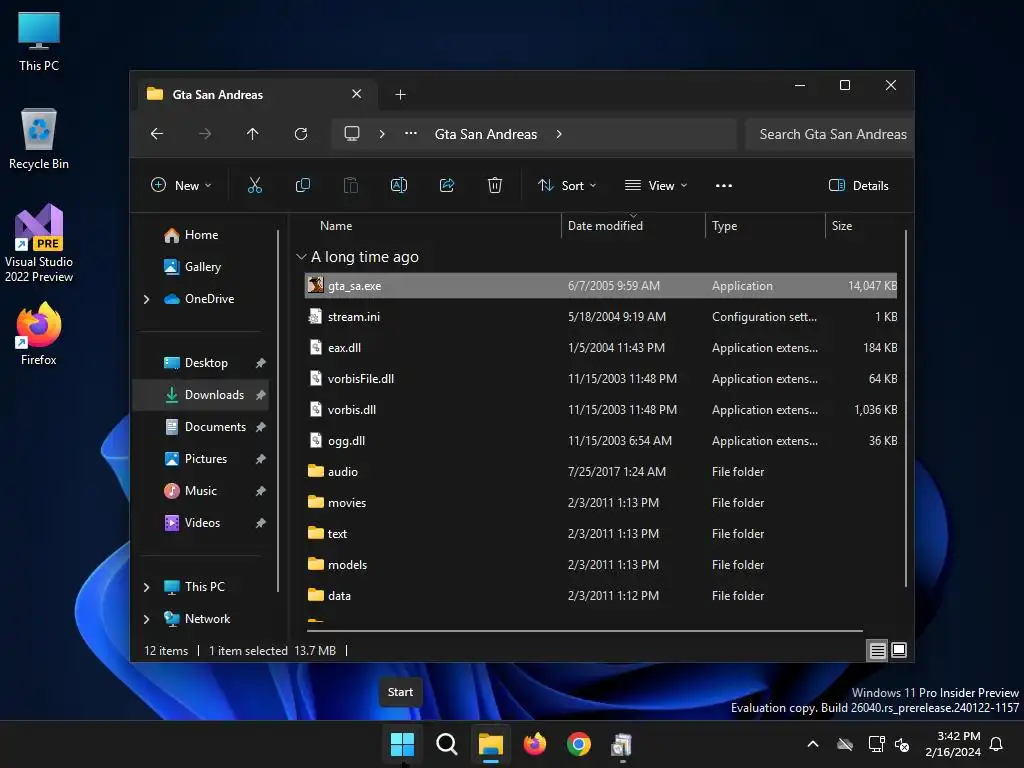Close the Gta San Andreas tab

(x=357, y=94)
